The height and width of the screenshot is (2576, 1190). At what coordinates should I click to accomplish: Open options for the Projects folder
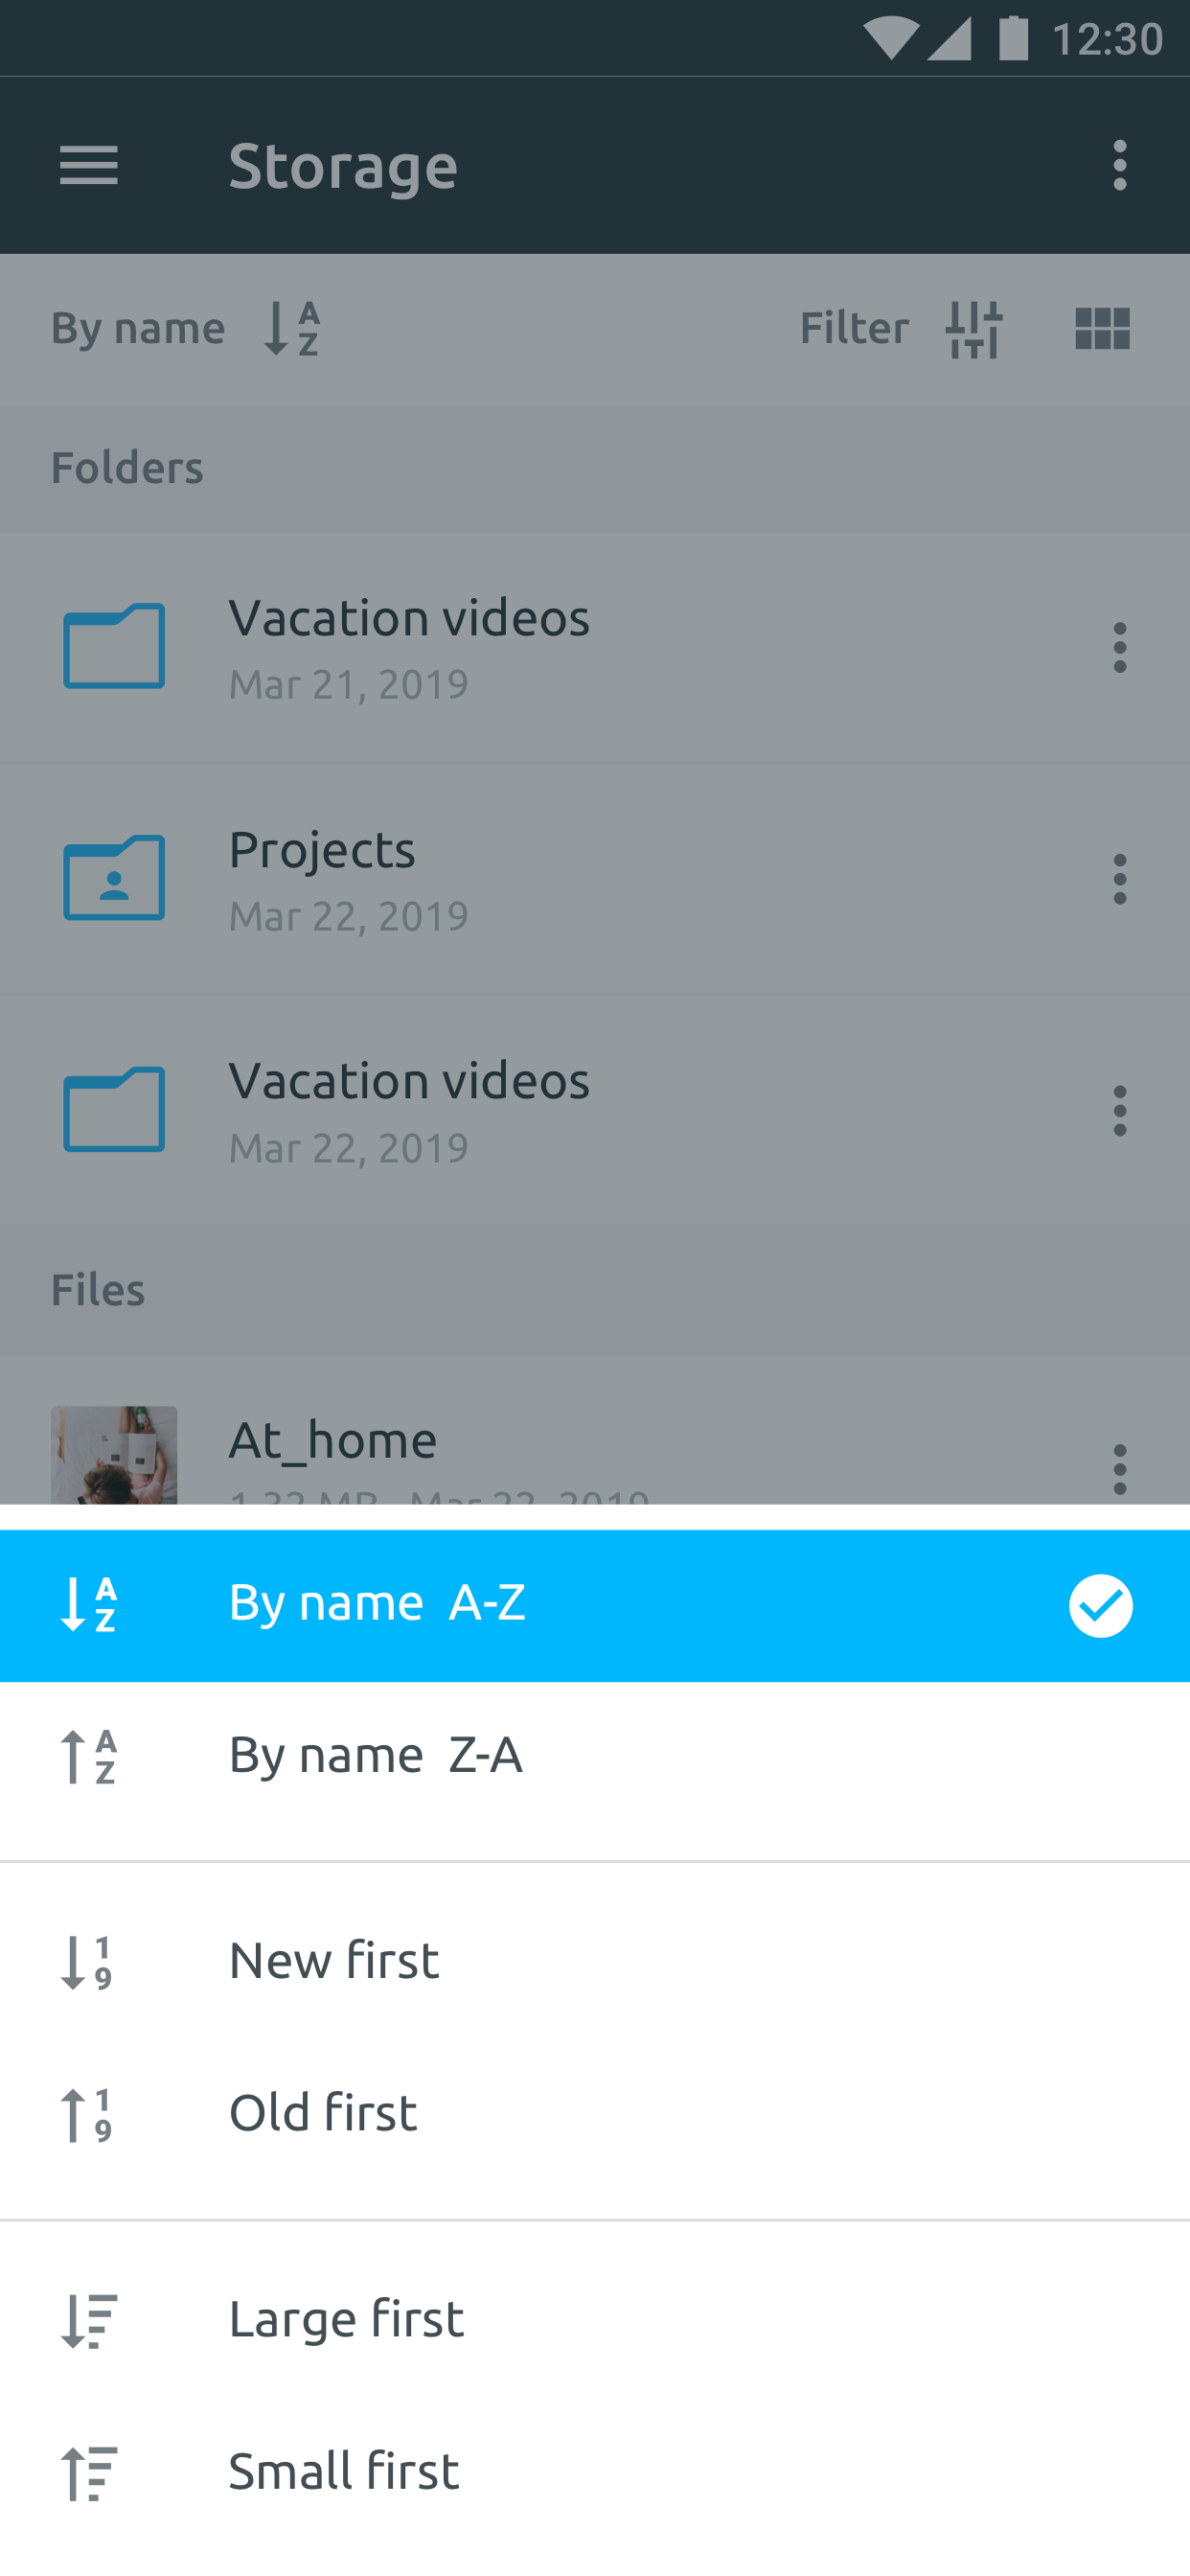(1119, 879)
